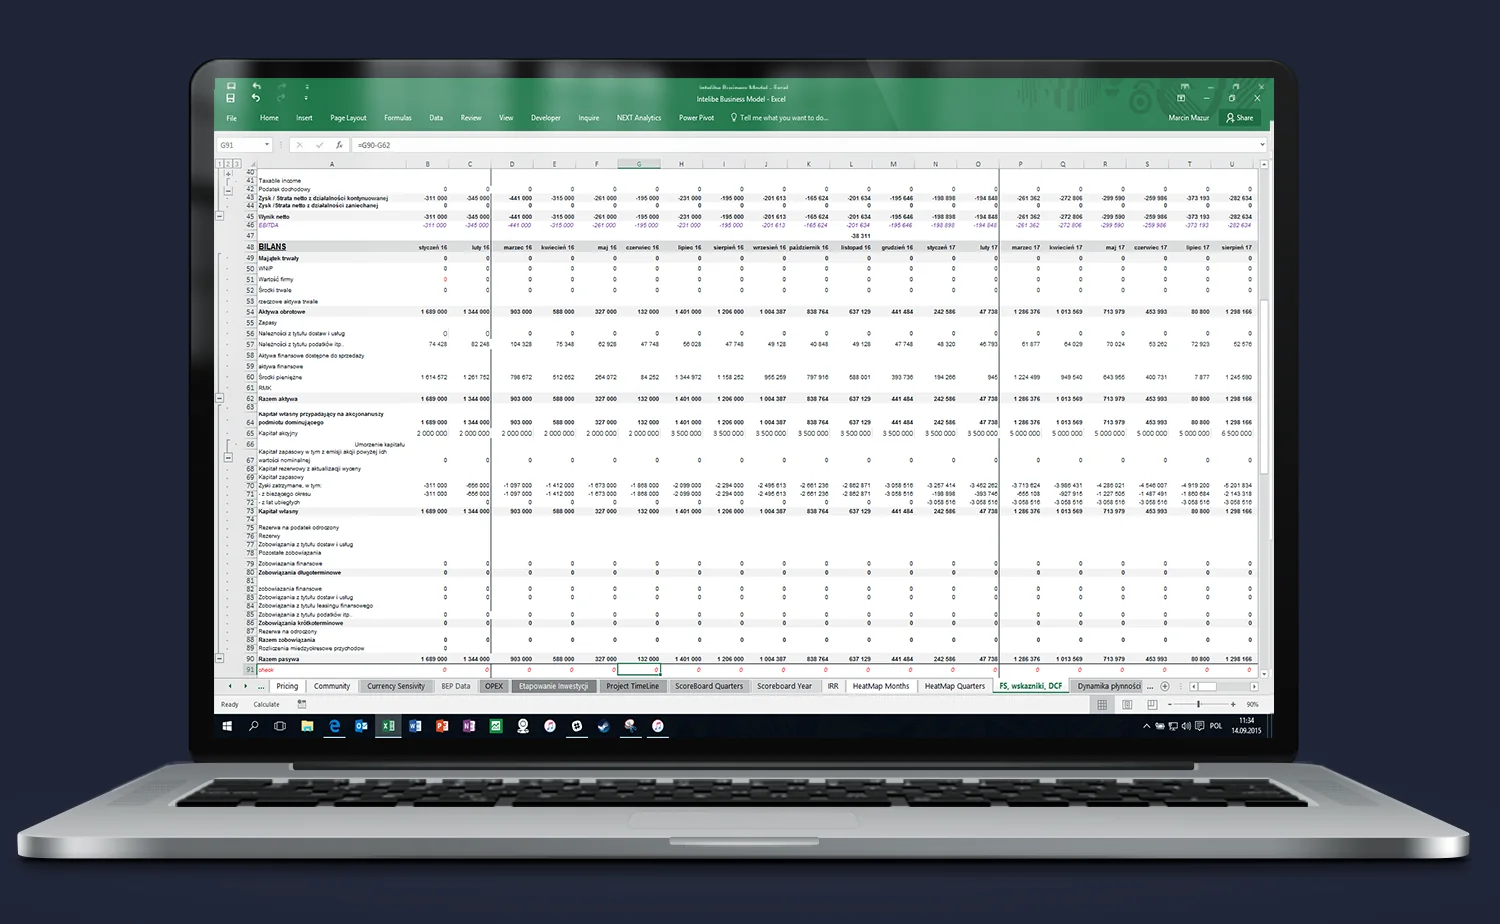Image resolution: width=1500 pixels, height=924 pixels.
Task: Show outline level 1
Action: click(x=220, y=163)
